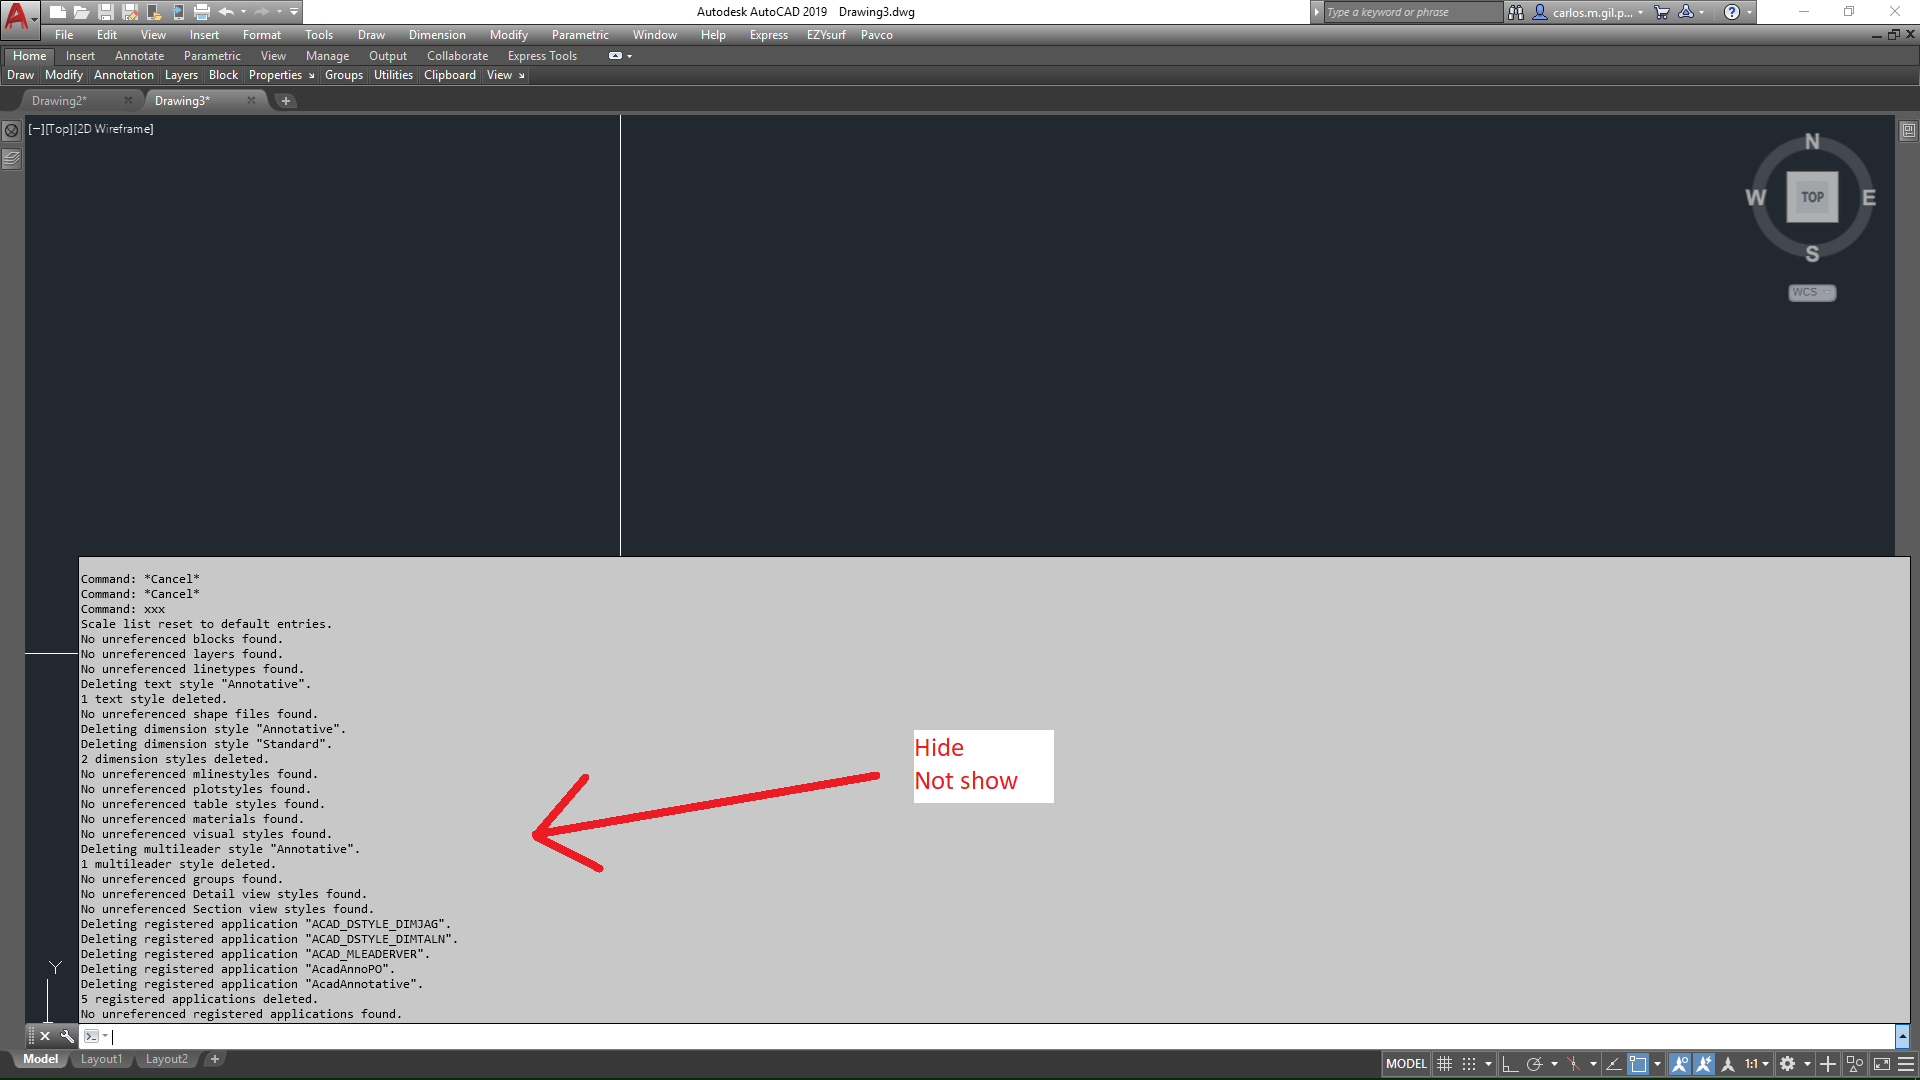Switch to the Annotate ribbon tab

(x=139, y=55)
